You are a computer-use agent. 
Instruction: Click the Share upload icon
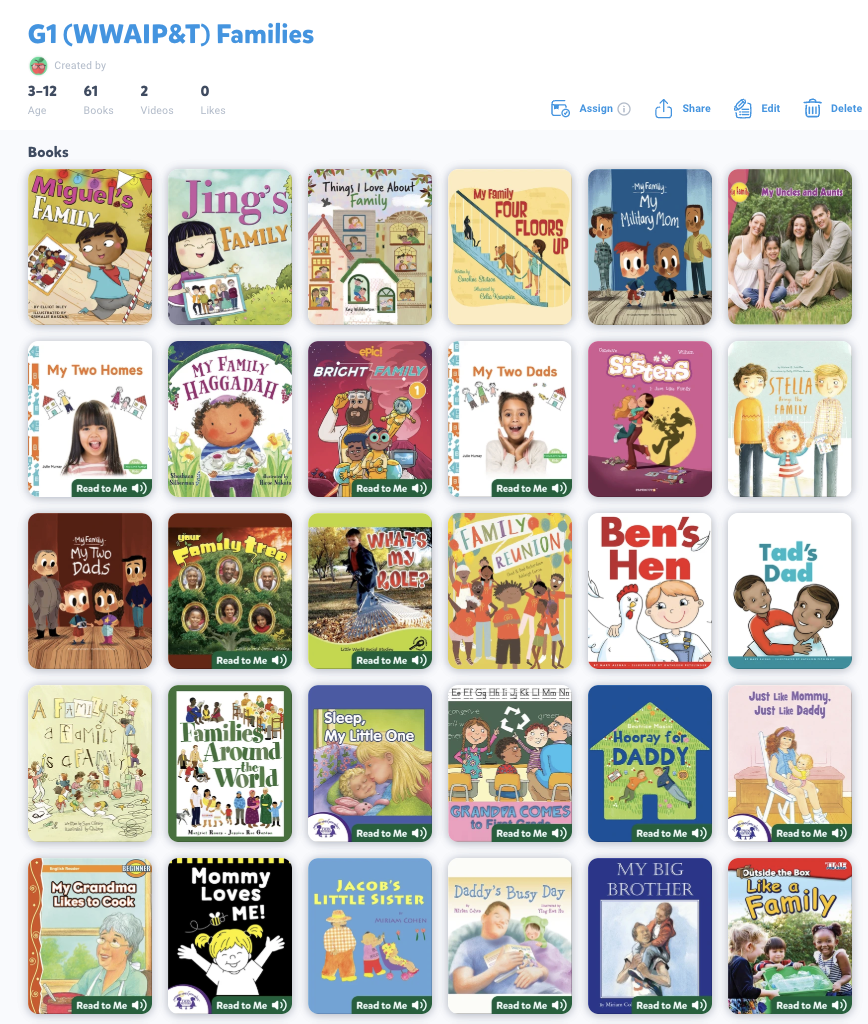pyautogui.click(x=663, y=108)
